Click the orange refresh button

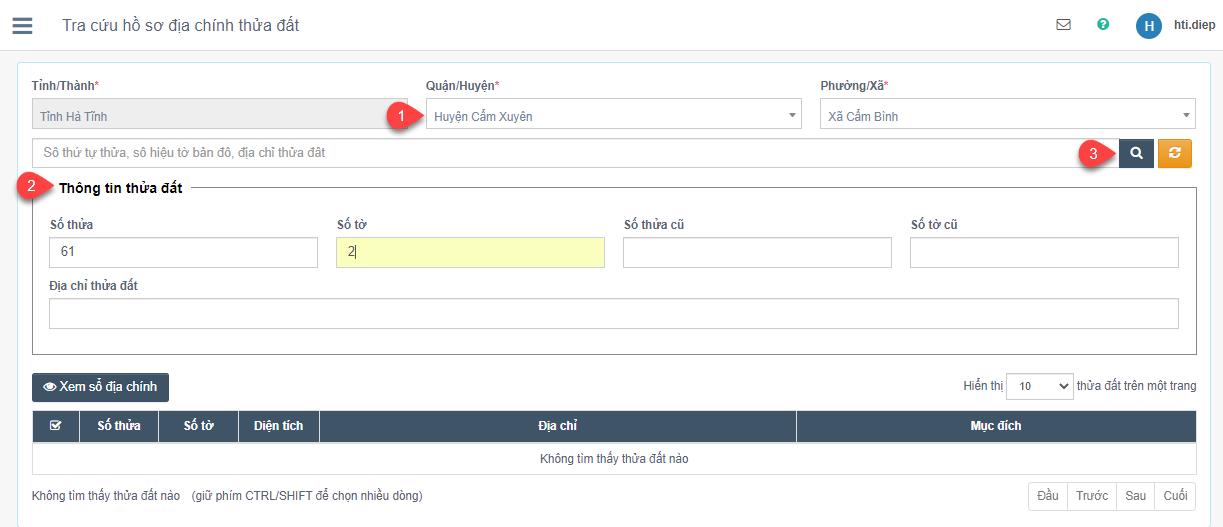pos(1175,153)
